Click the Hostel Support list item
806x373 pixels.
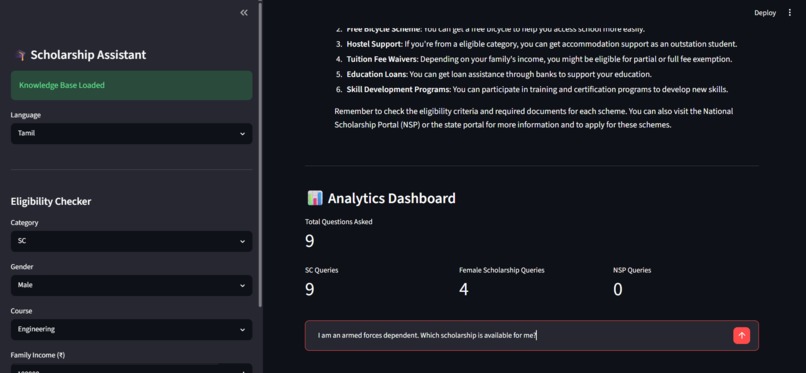coord(536,44)
